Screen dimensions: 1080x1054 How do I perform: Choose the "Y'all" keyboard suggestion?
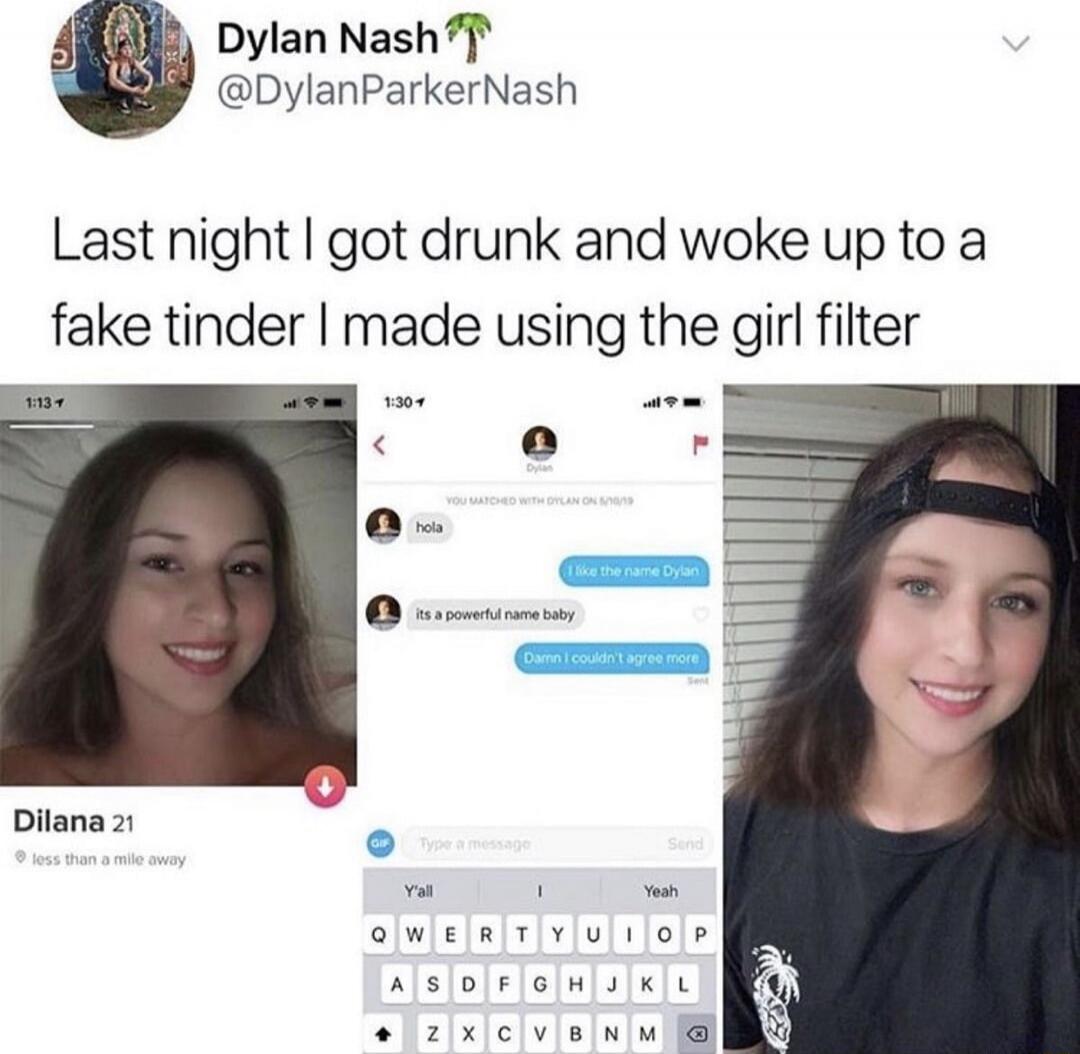click(x=418, y=891)
